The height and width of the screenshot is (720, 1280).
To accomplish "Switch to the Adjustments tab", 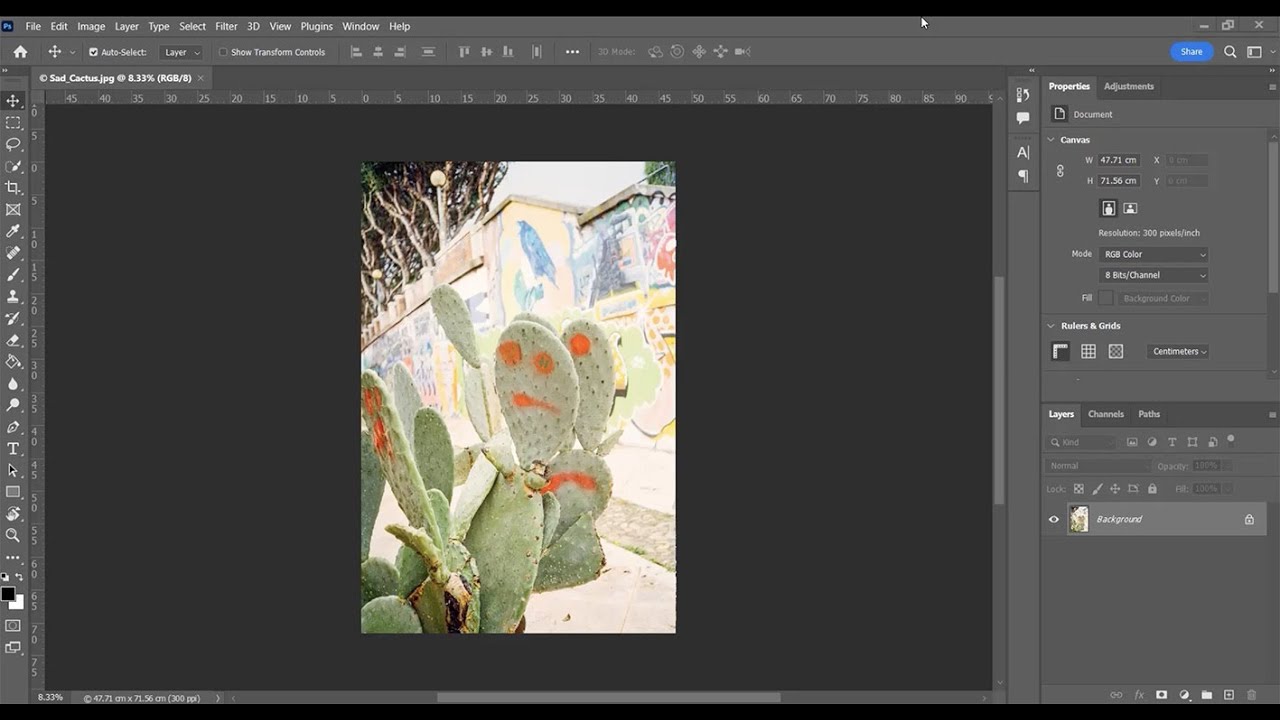I will [1128, 86].
